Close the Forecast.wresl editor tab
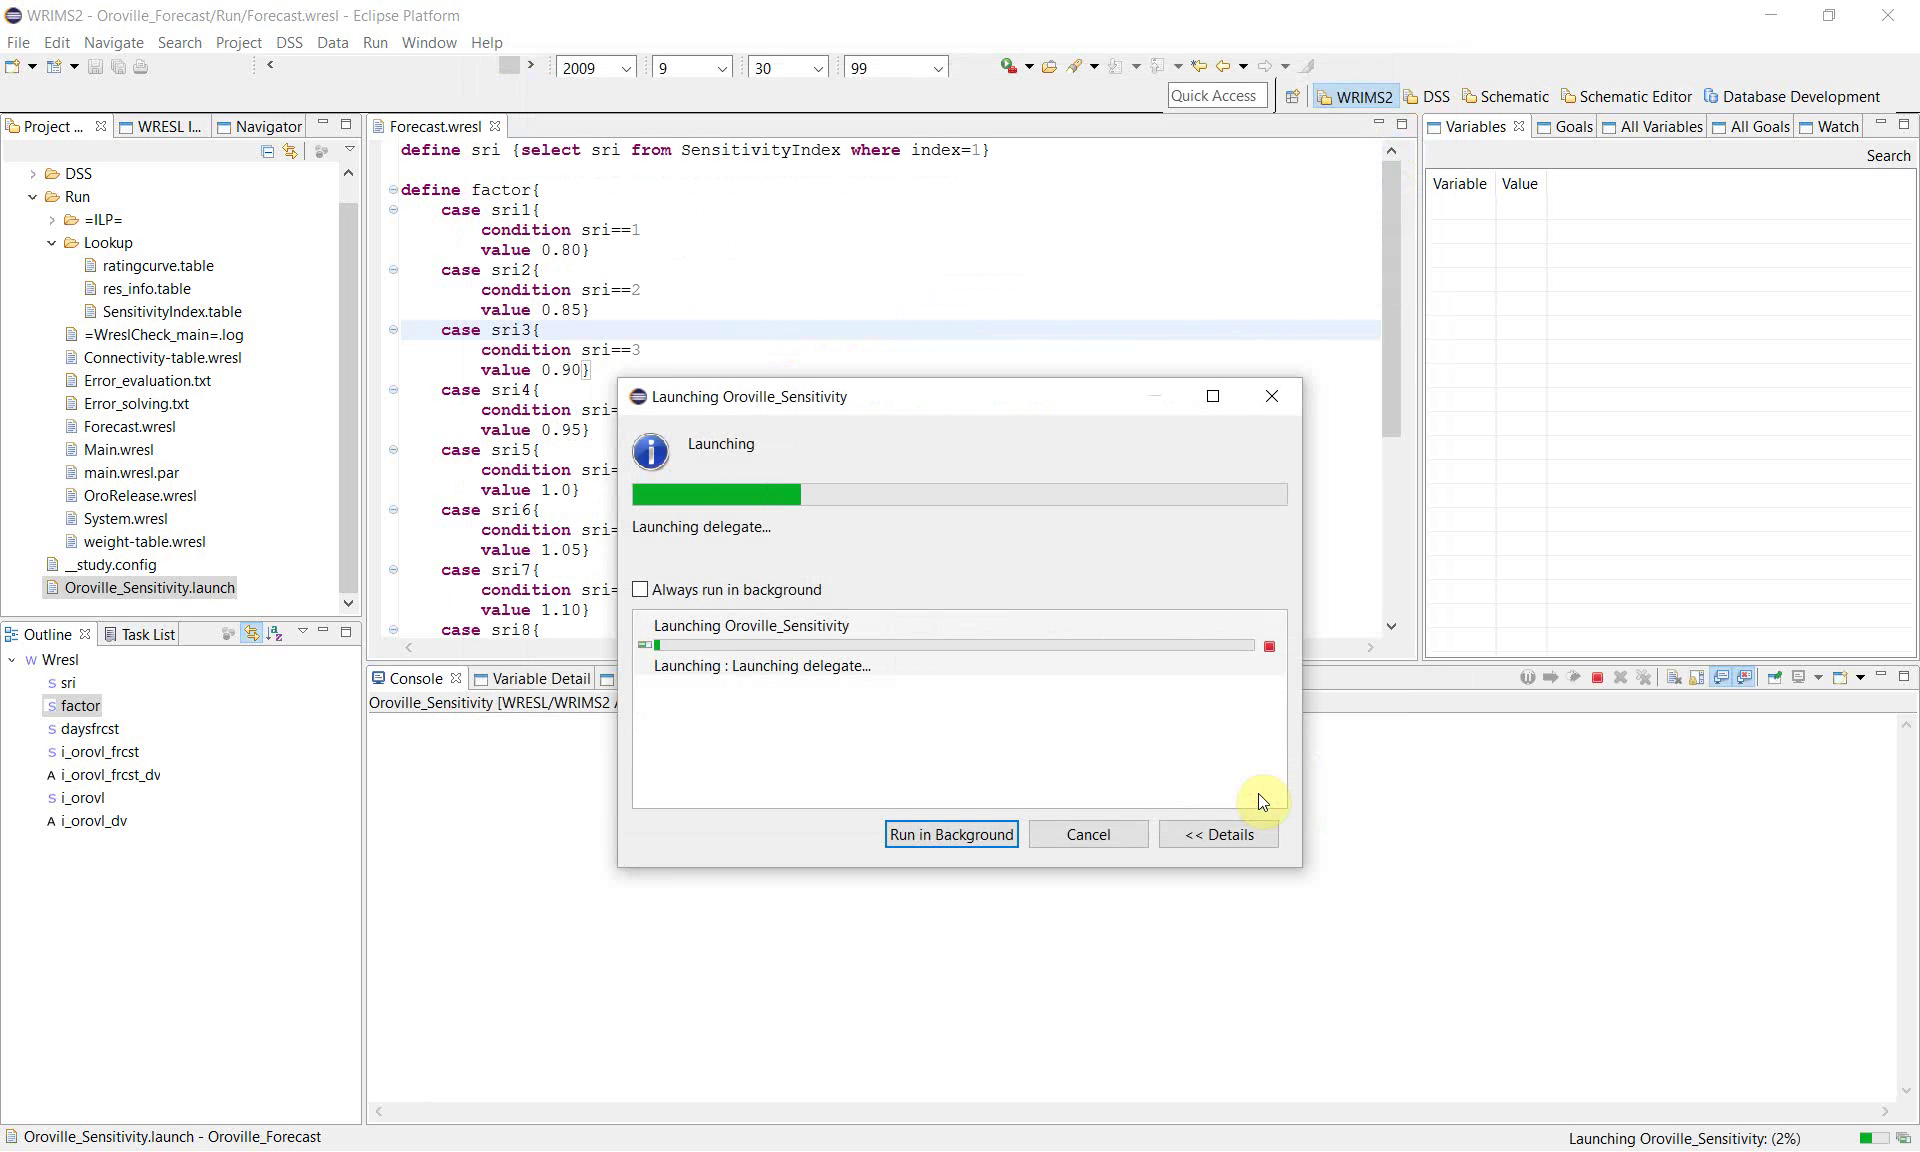 coord(495,127)
